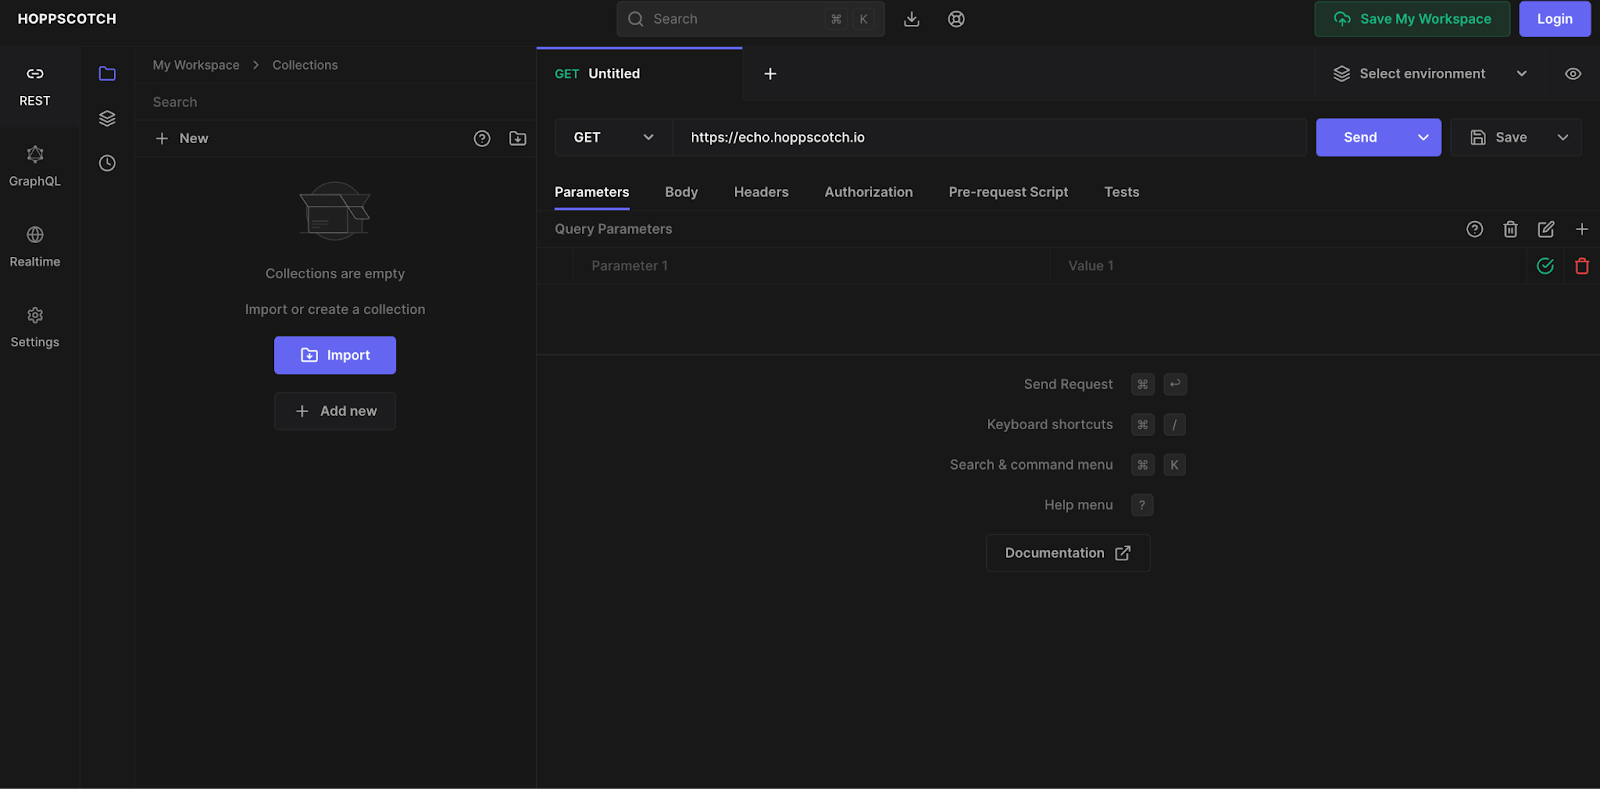Open the REST section in sidebar

35,86
